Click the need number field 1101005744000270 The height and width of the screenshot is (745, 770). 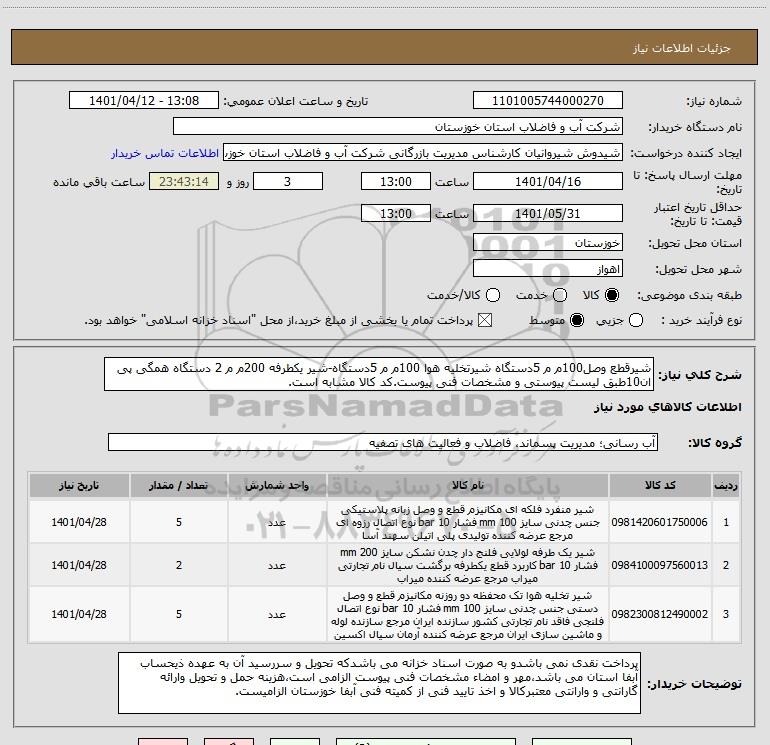pos(548,101)
